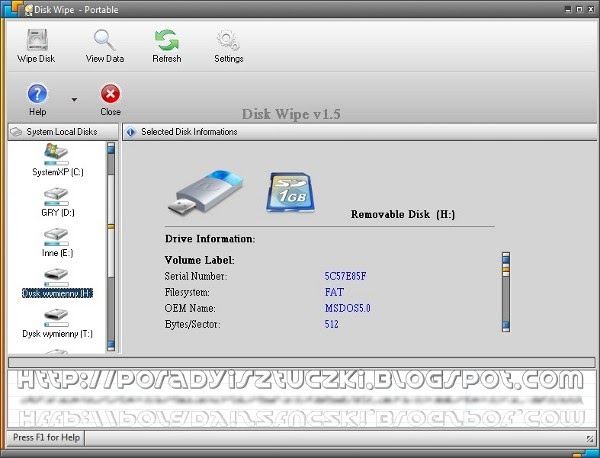Refresh the disk list
Screen dimensions: 600x458
tap(166, 46)
